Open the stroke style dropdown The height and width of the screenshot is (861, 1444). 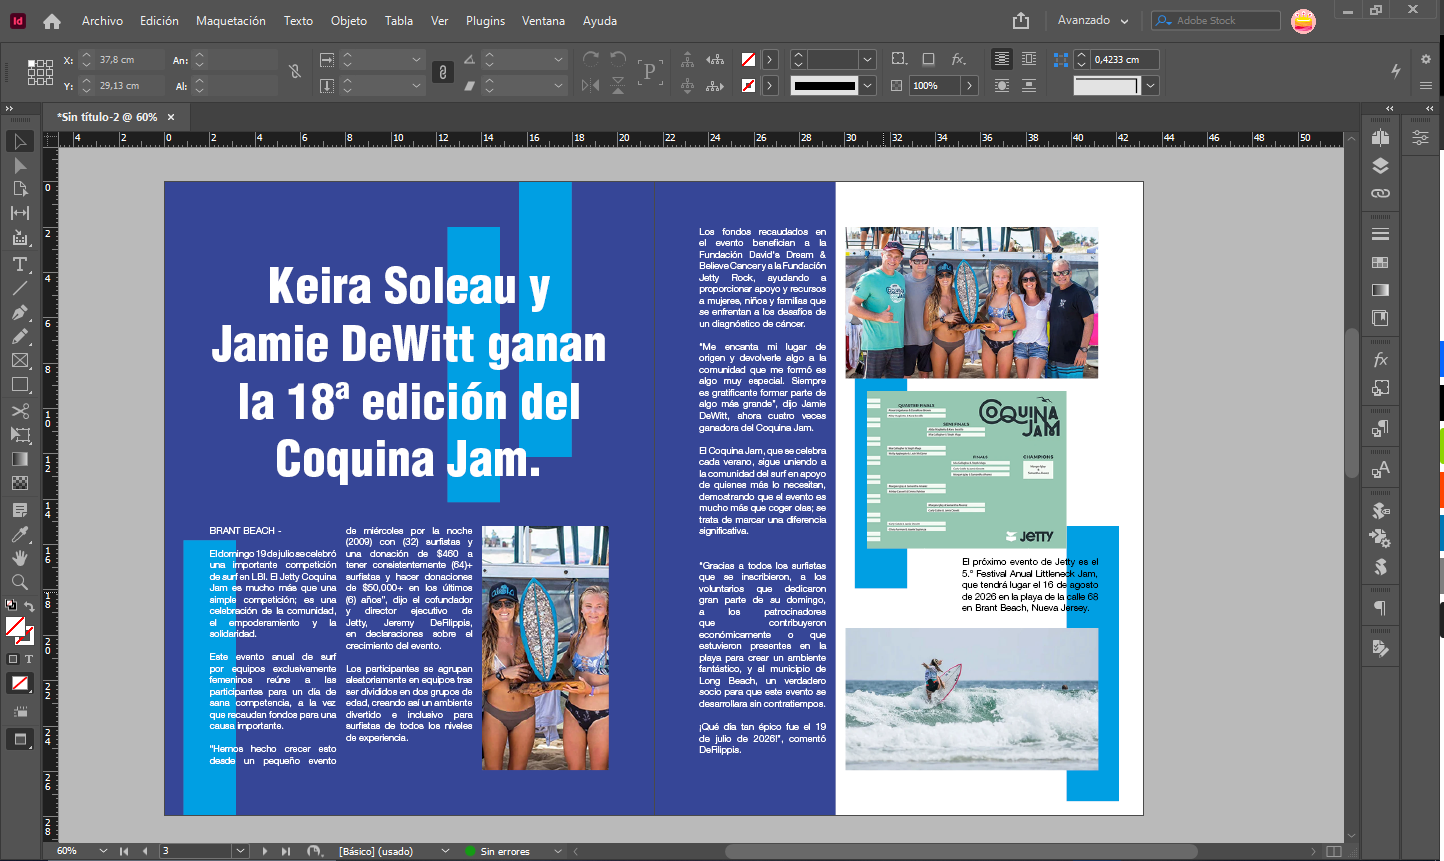pos(867,86)
